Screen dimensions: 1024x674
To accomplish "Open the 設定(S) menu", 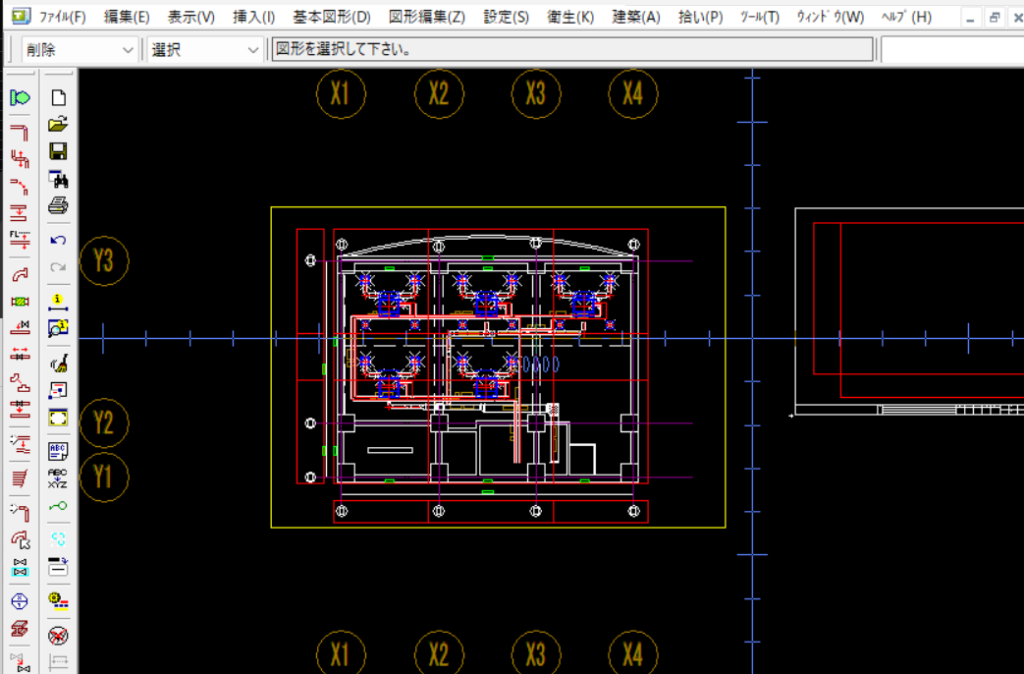I will (x=506, y=17).
